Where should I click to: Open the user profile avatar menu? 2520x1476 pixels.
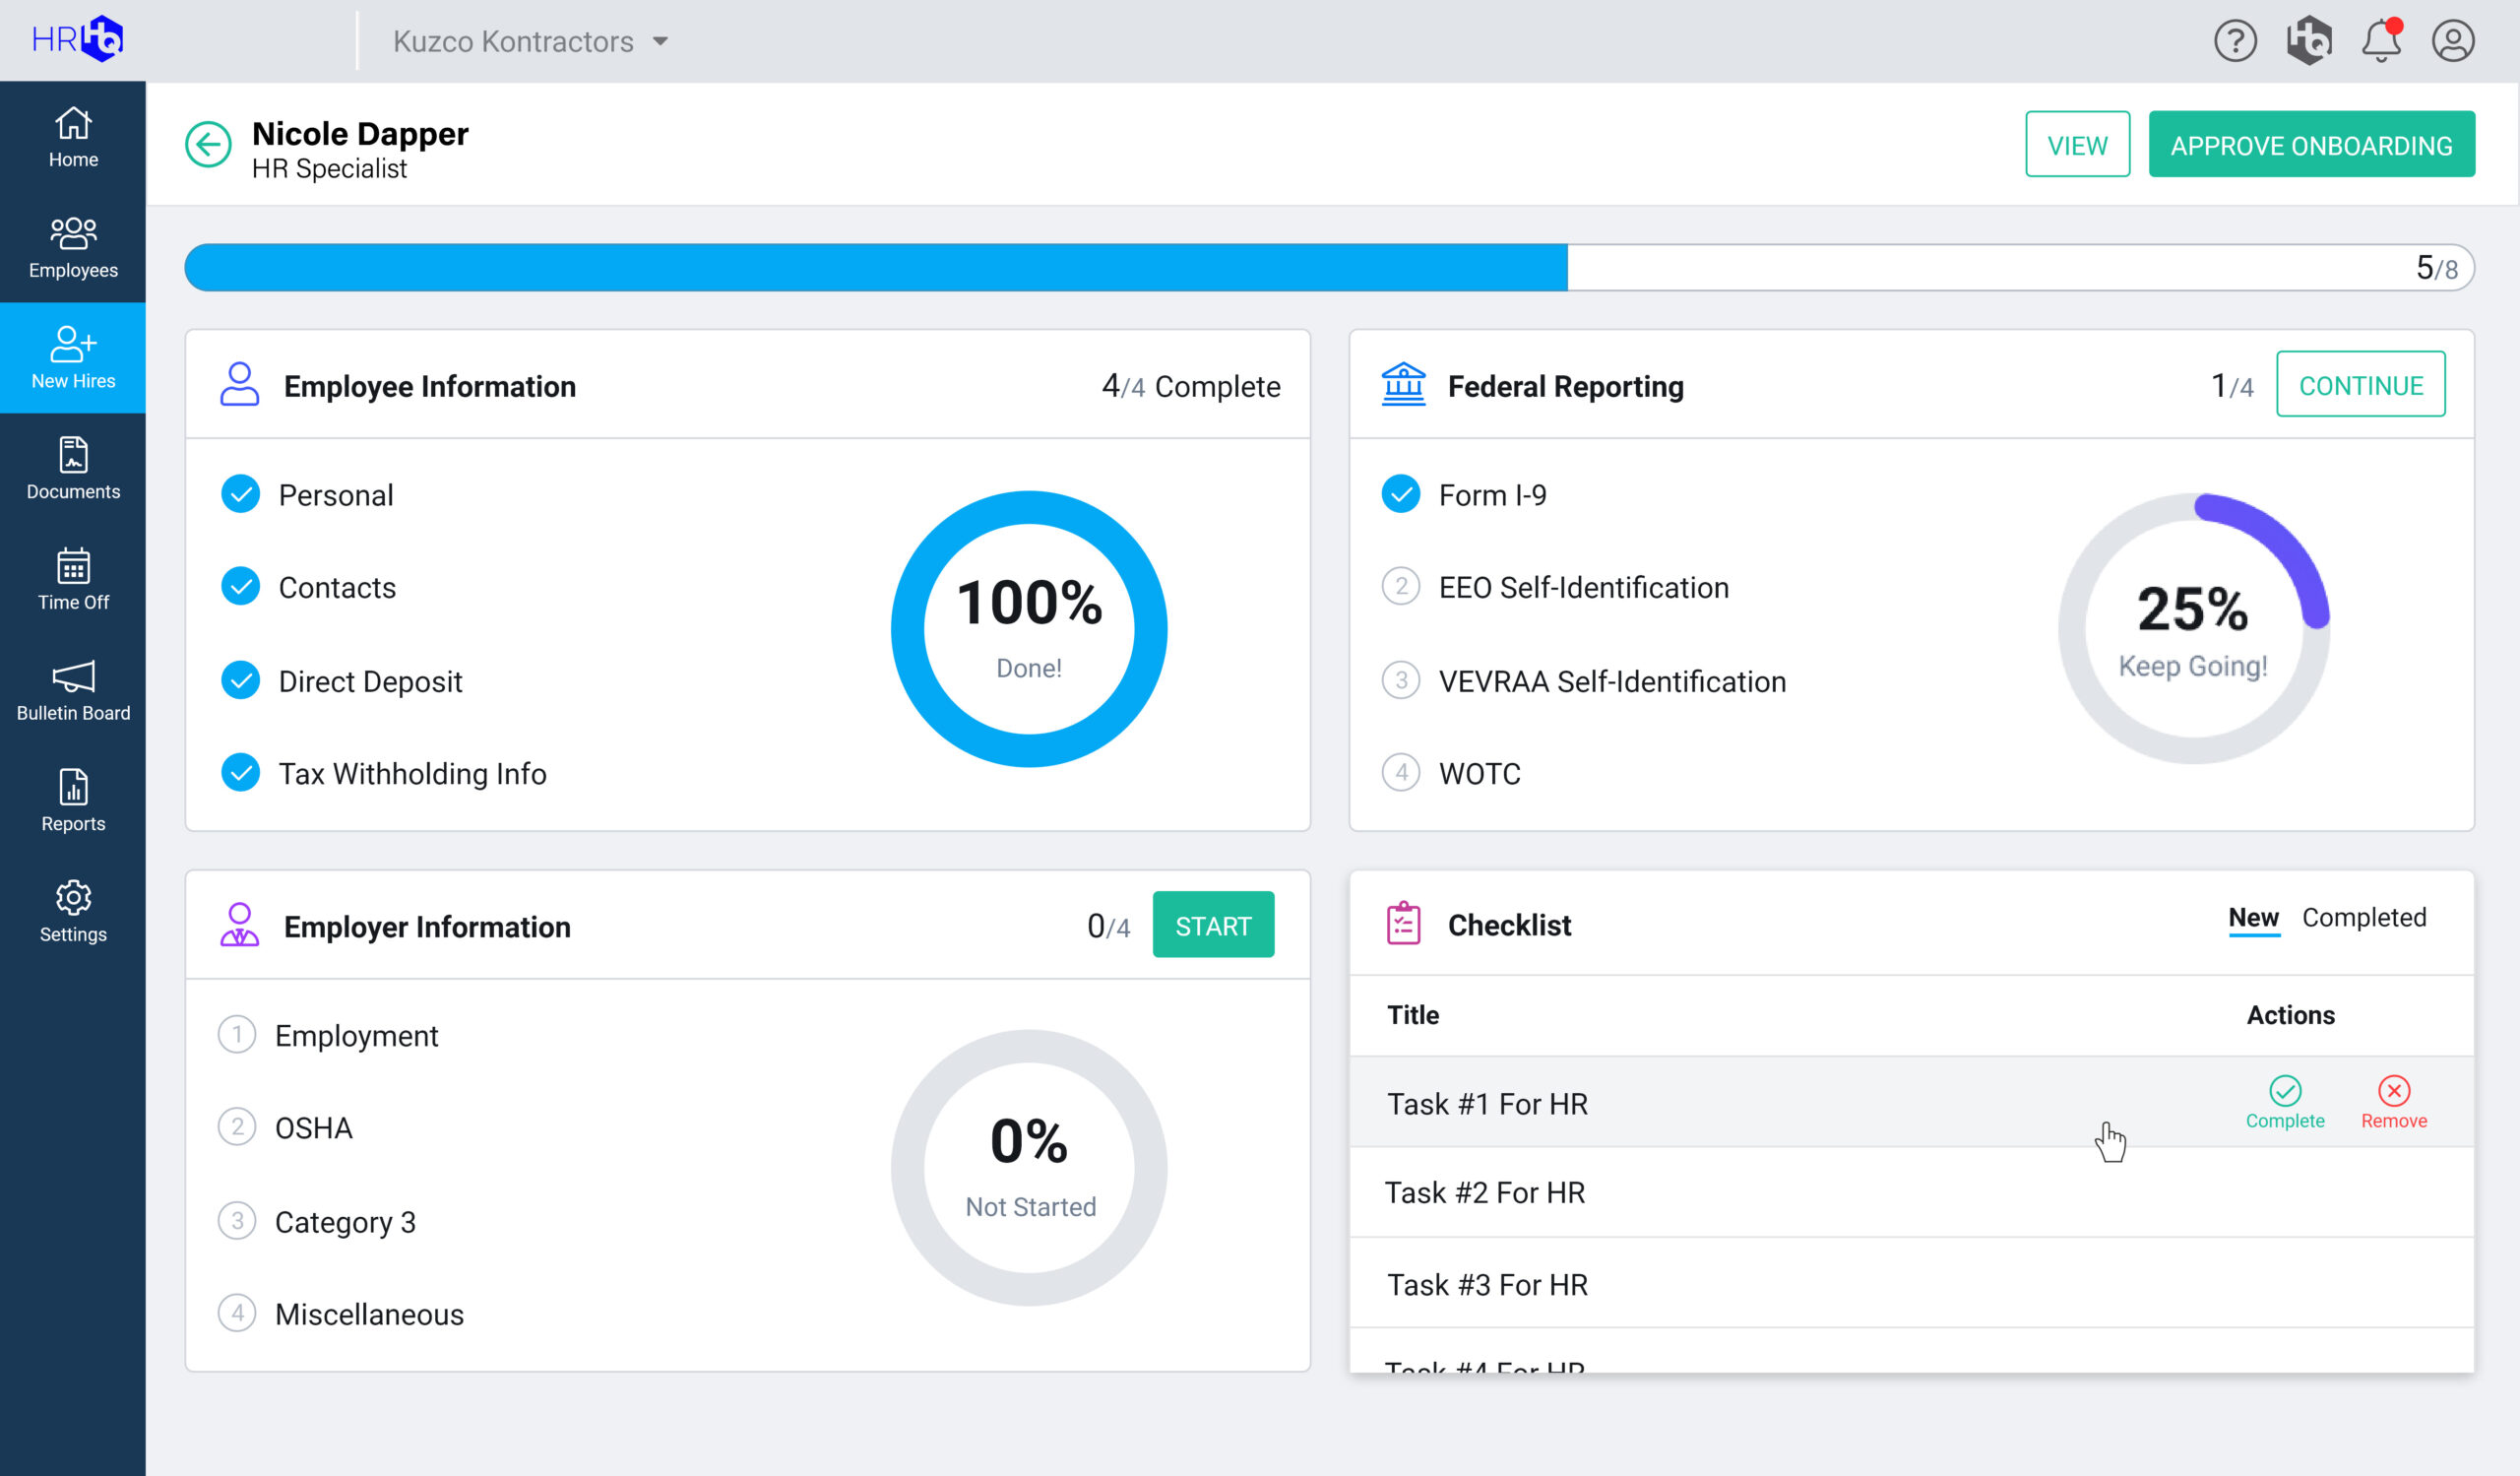click(2455, 40)
